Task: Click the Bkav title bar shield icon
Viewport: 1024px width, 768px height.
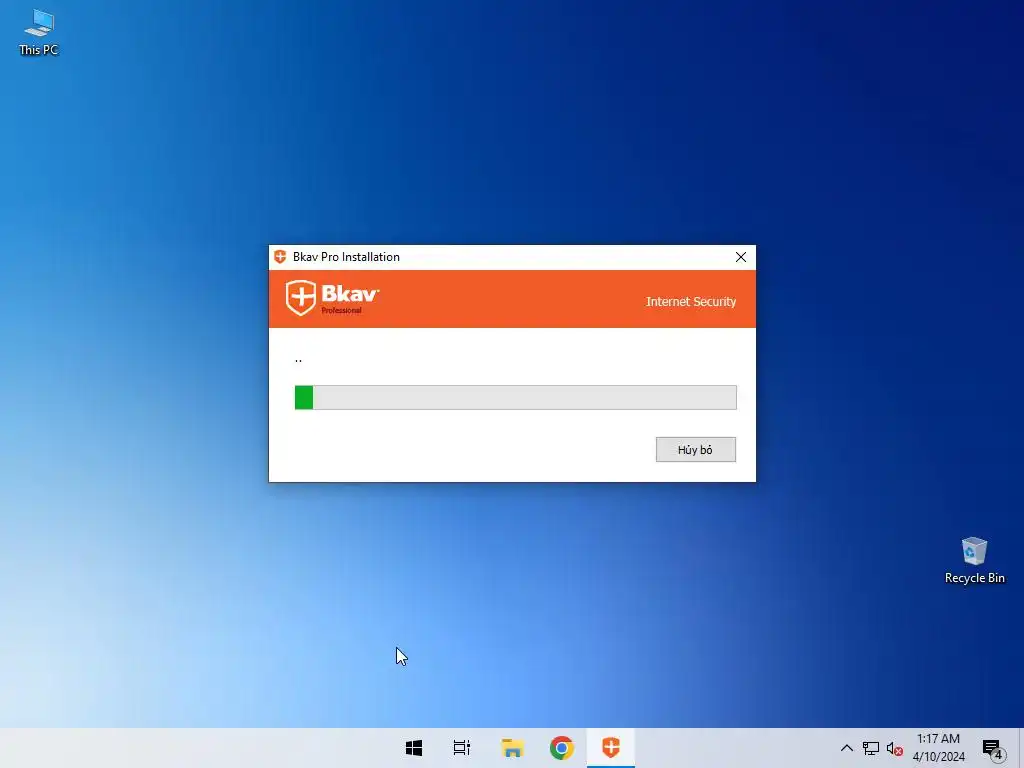Action: [280, 257]
